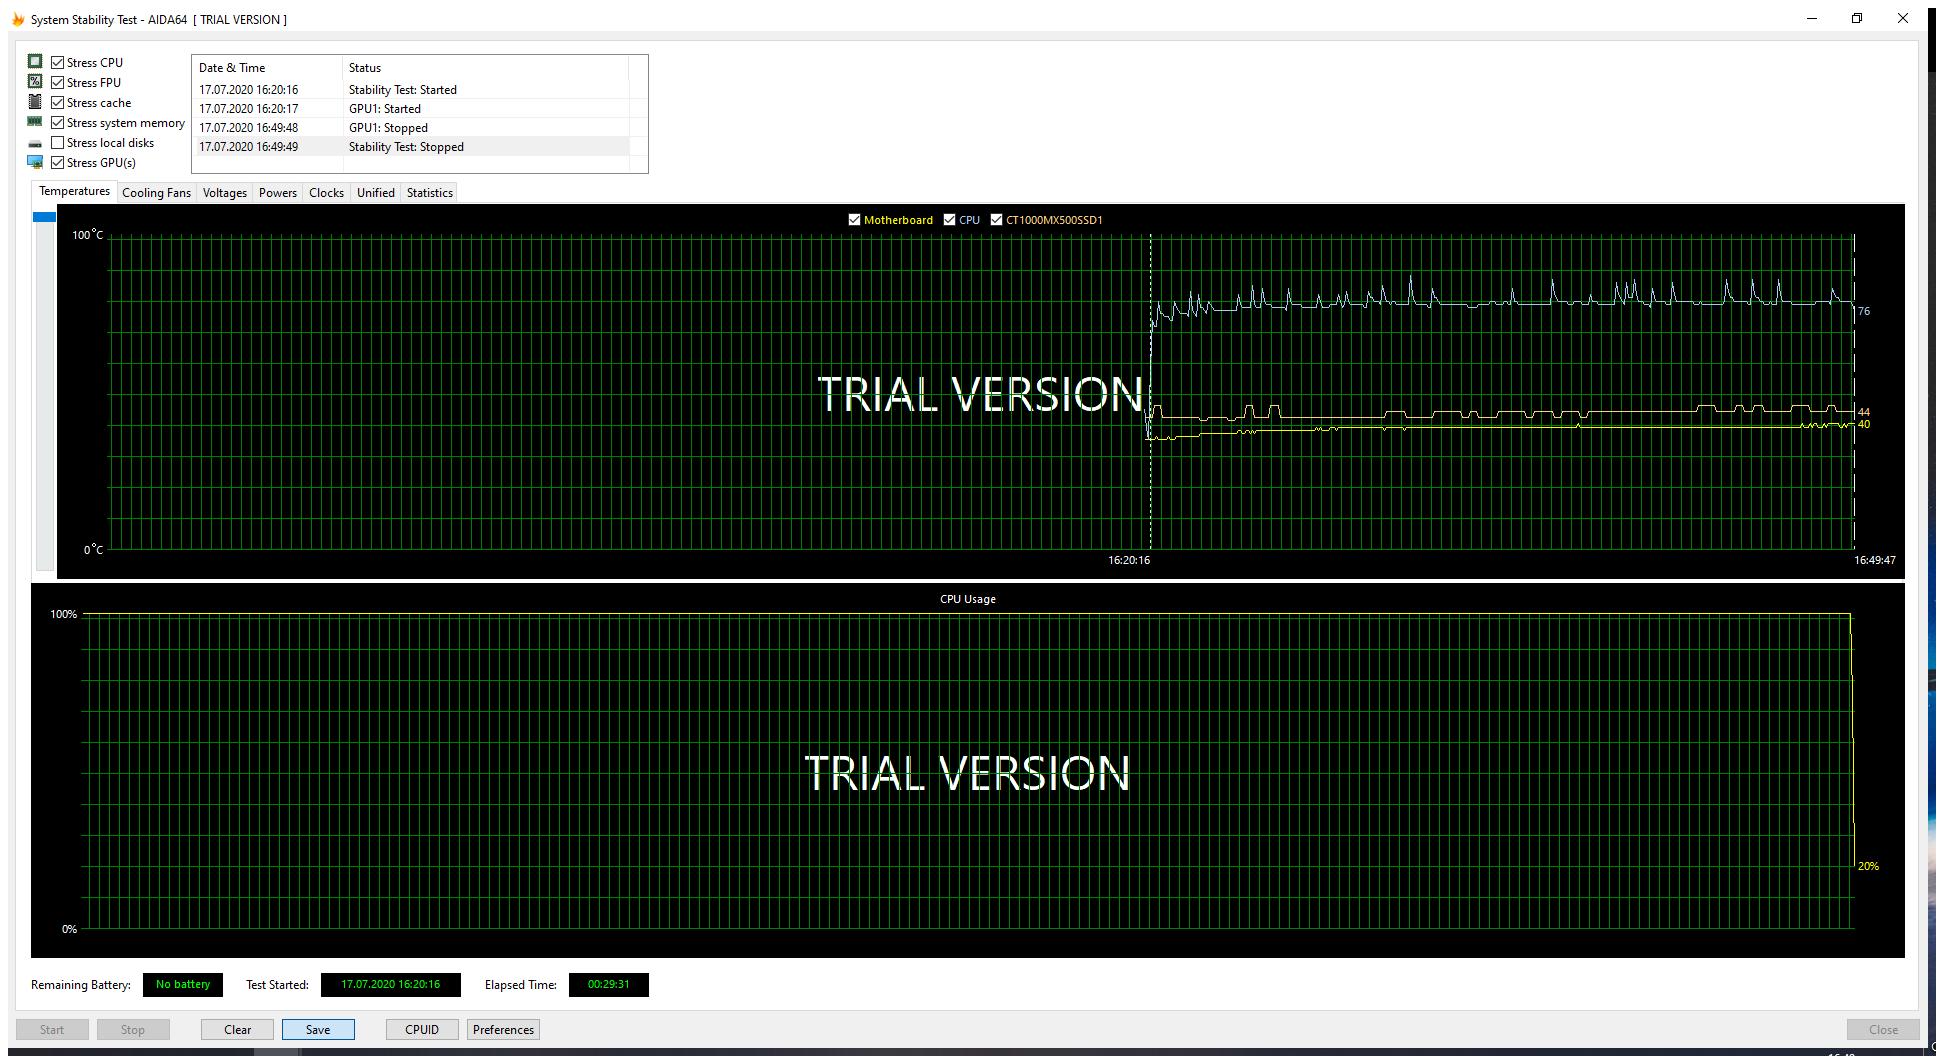This screenshot has height=1056, width=1936.
Task: Uncheck the CT1000MX500SSD1 legend checkbox
Action: click(996, 219)
